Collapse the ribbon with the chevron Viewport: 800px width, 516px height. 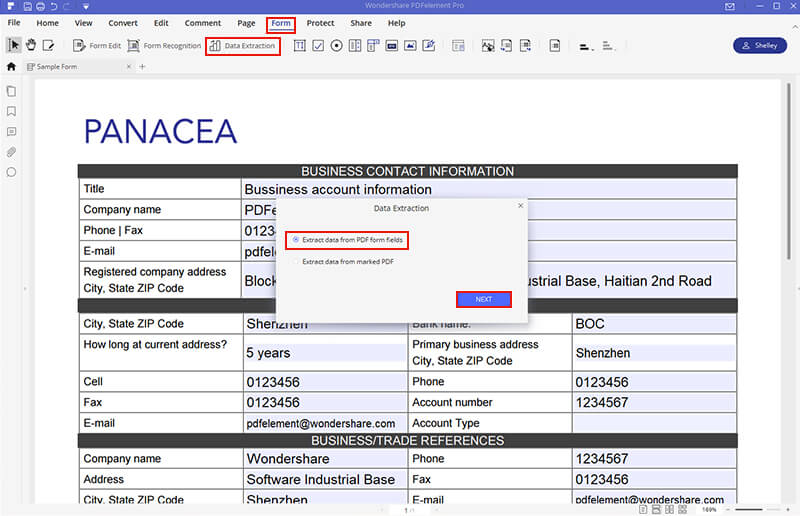[795, 26]
